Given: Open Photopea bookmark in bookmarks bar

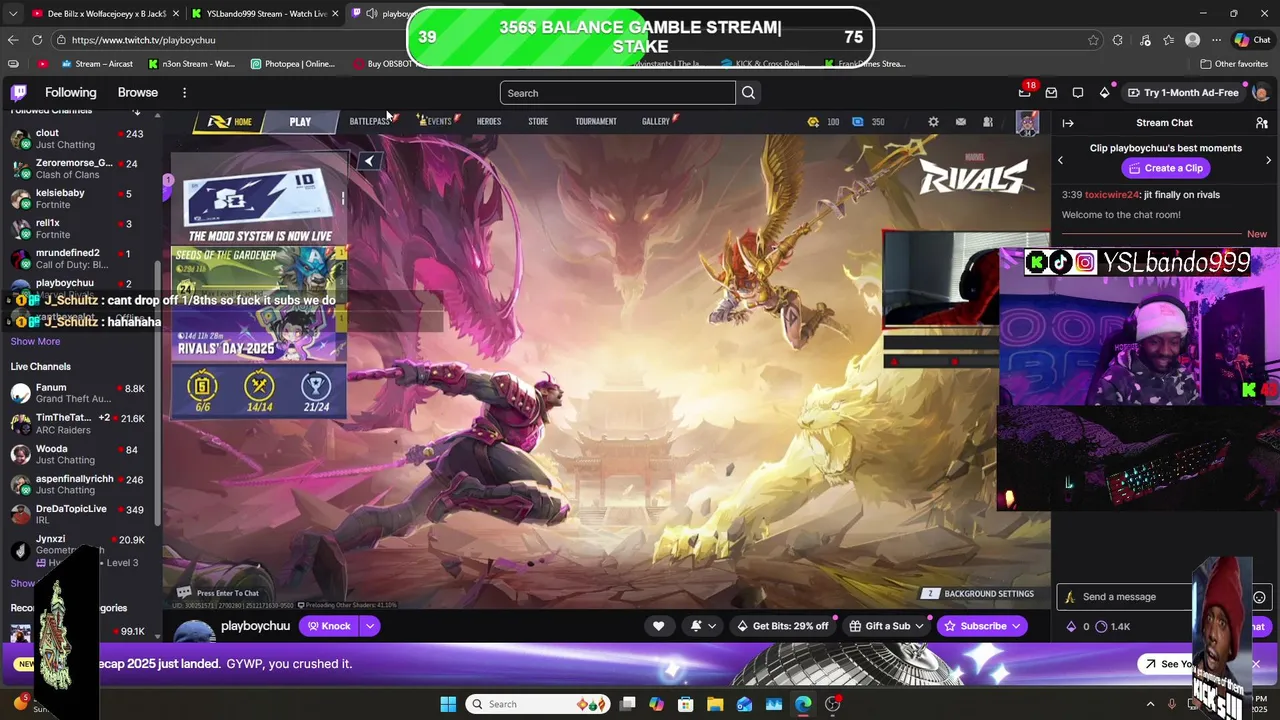Looking at the screenshot, I should pyautogui.click(x=293, y=64).
